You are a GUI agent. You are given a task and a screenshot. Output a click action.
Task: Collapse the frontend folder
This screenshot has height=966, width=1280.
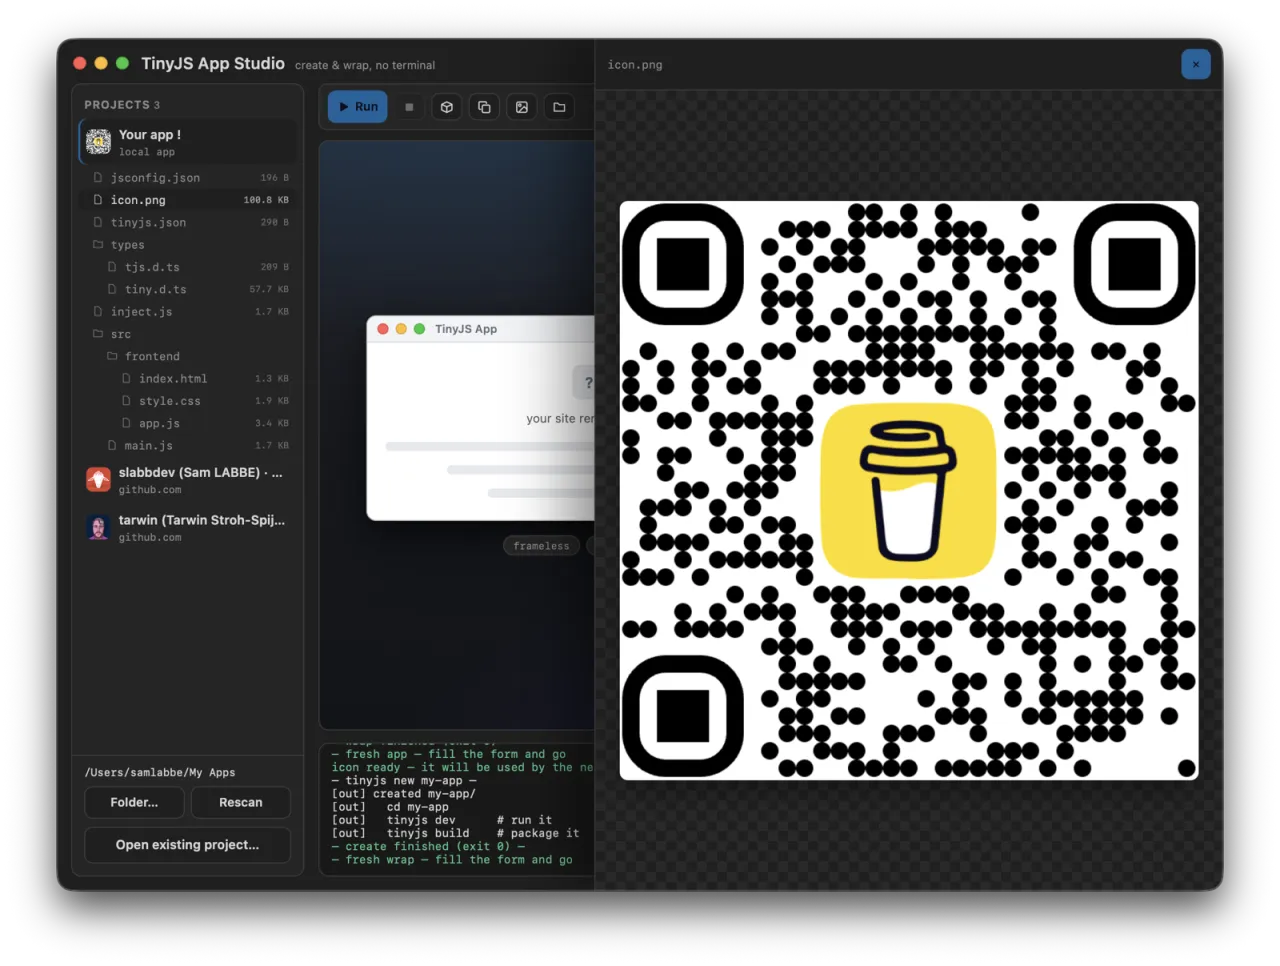pos(188,356)
